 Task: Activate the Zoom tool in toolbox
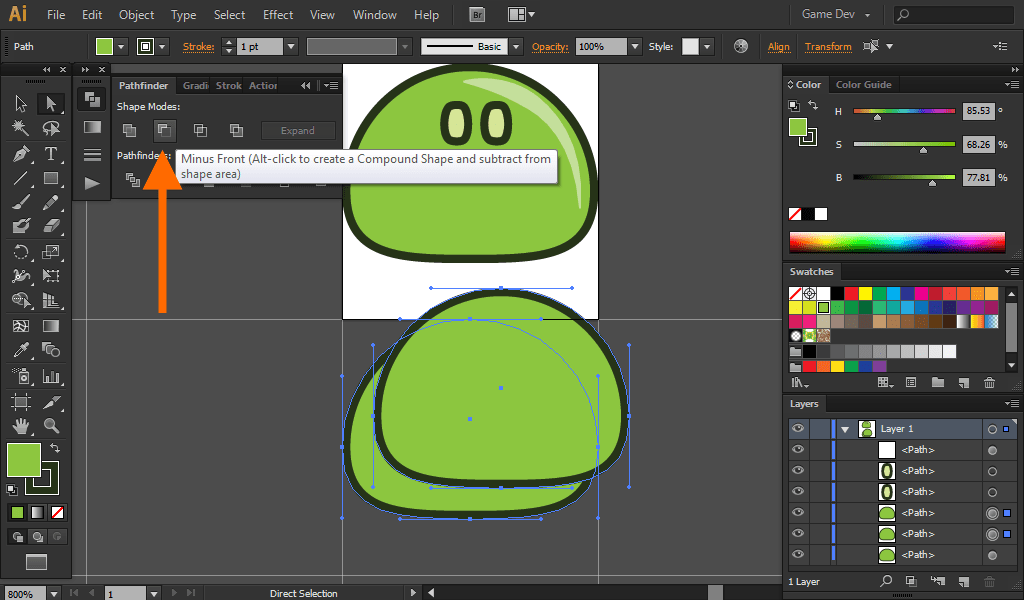[51, 425]
